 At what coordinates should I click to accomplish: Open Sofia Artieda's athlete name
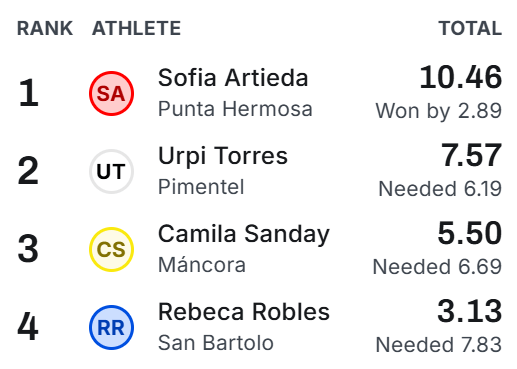233,78
